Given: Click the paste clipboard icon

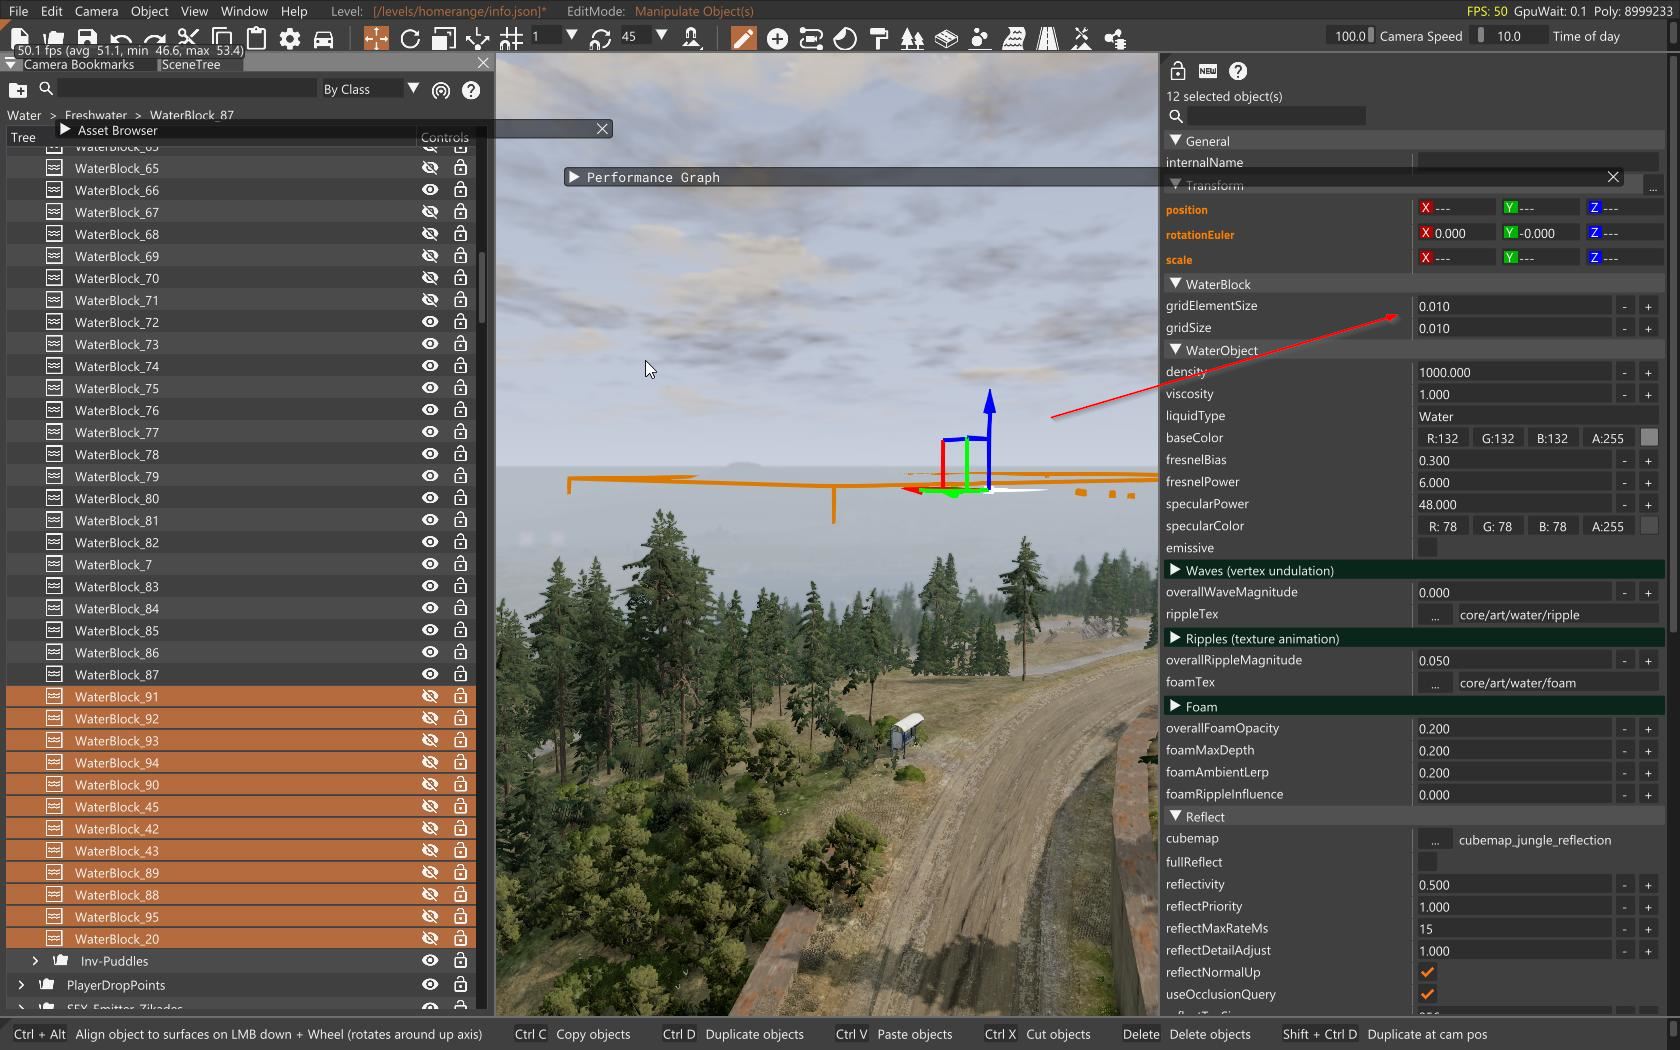Looking at the screenshot, I should pos(256,38).
